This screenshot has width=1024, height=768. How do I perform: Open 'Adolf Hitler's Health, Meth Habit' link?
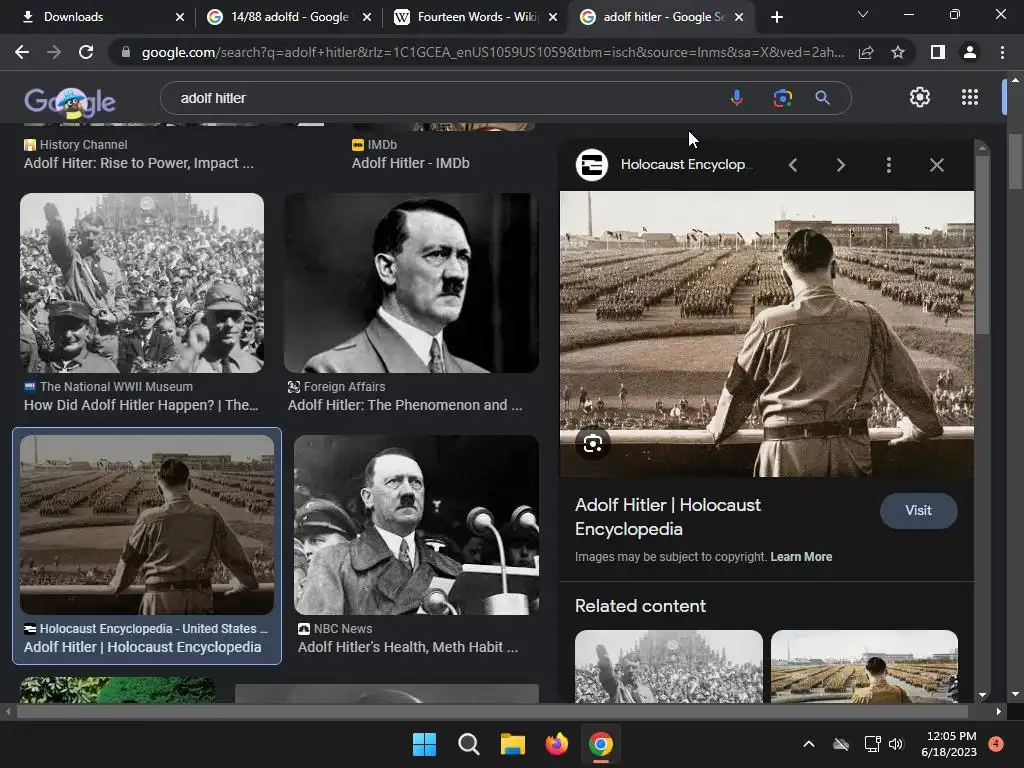click(x=408, y=647)
